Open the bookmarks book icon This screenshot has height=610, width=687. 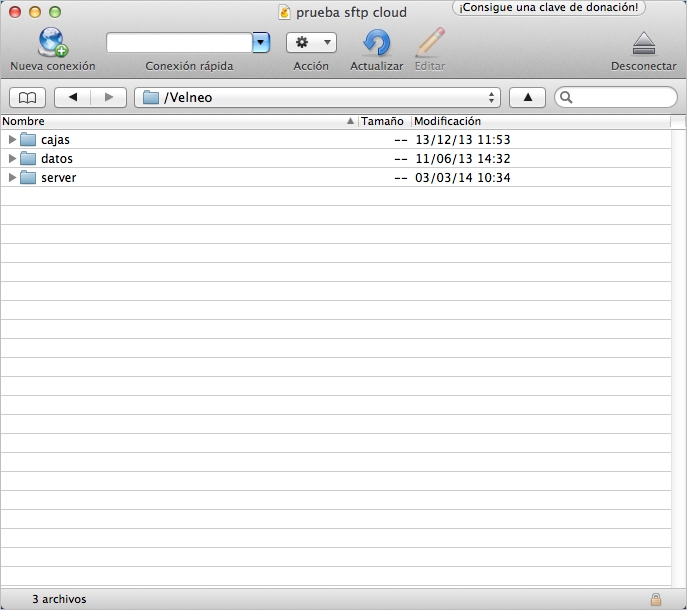coord(27,97)
